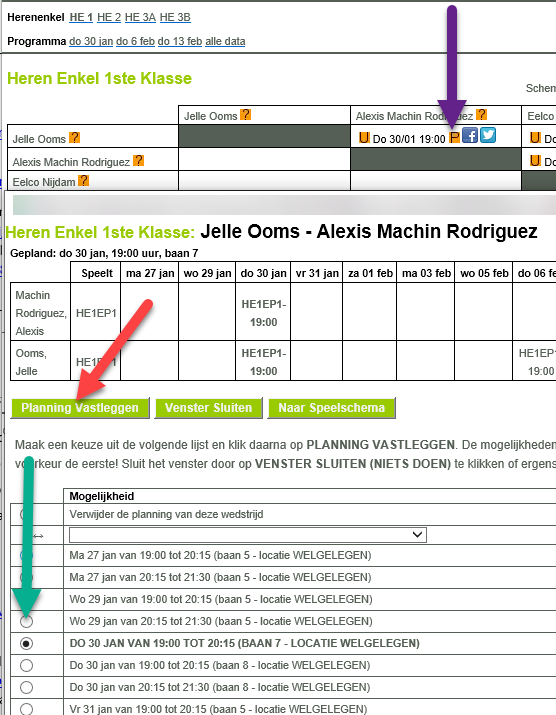The image size is (556, 715).
Task: Select Wo 29 jan 20:15 tot 21:30 option
Action: [x=26, y=621]
